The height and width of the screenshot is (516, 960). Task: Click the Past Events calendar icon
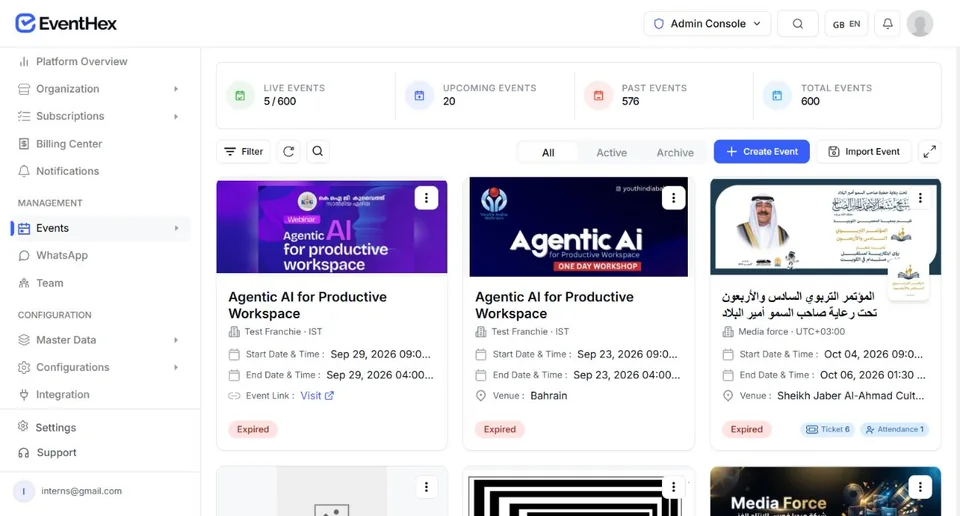[x=598, y=95]
